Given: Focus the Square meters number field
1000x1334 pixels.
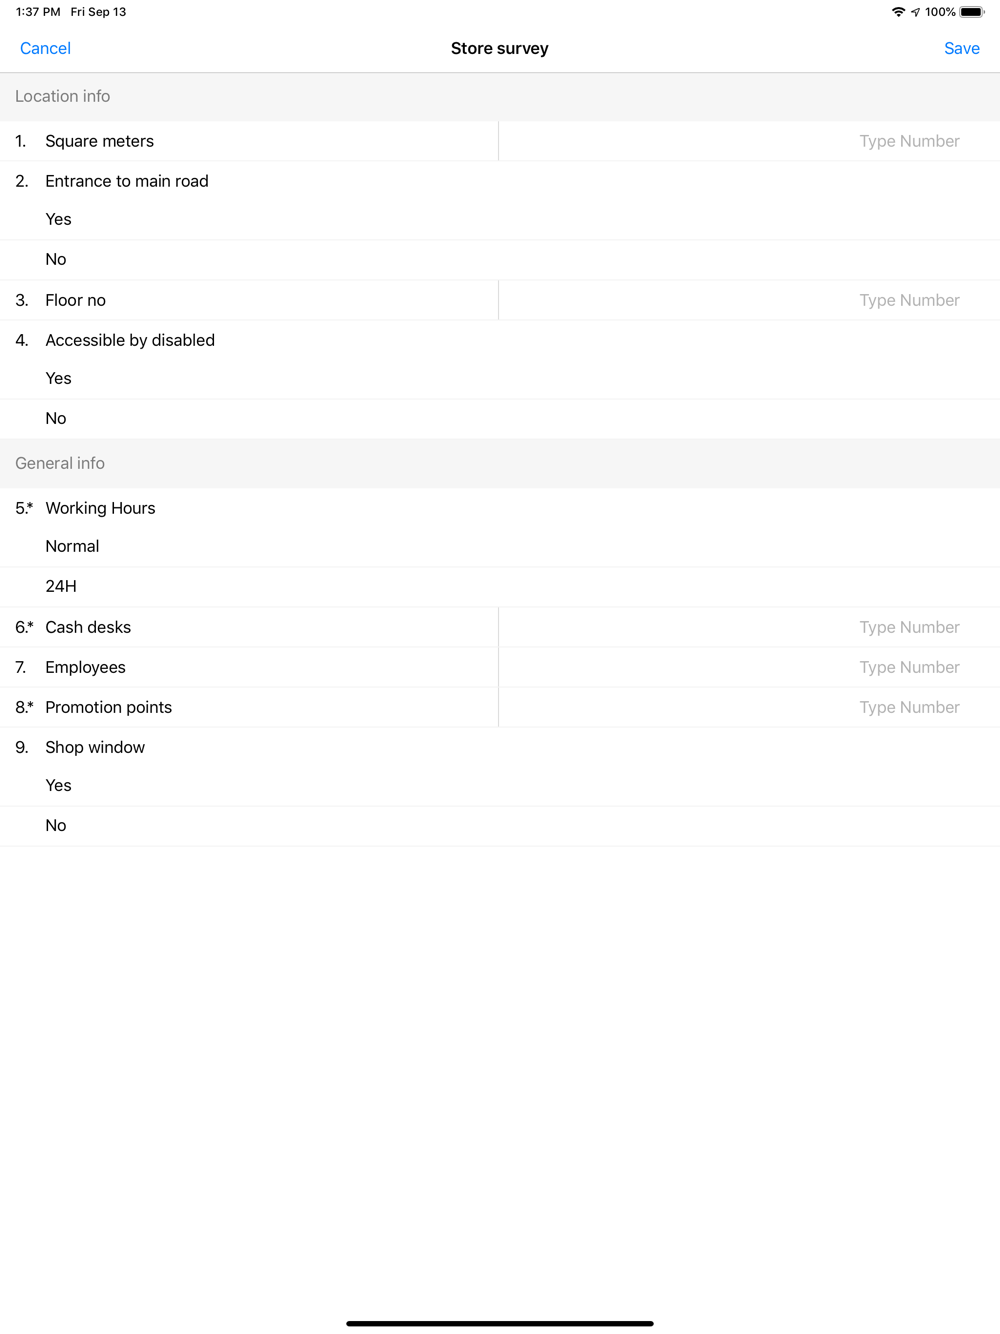Looking at the screenshot, I should coord(749,141).
